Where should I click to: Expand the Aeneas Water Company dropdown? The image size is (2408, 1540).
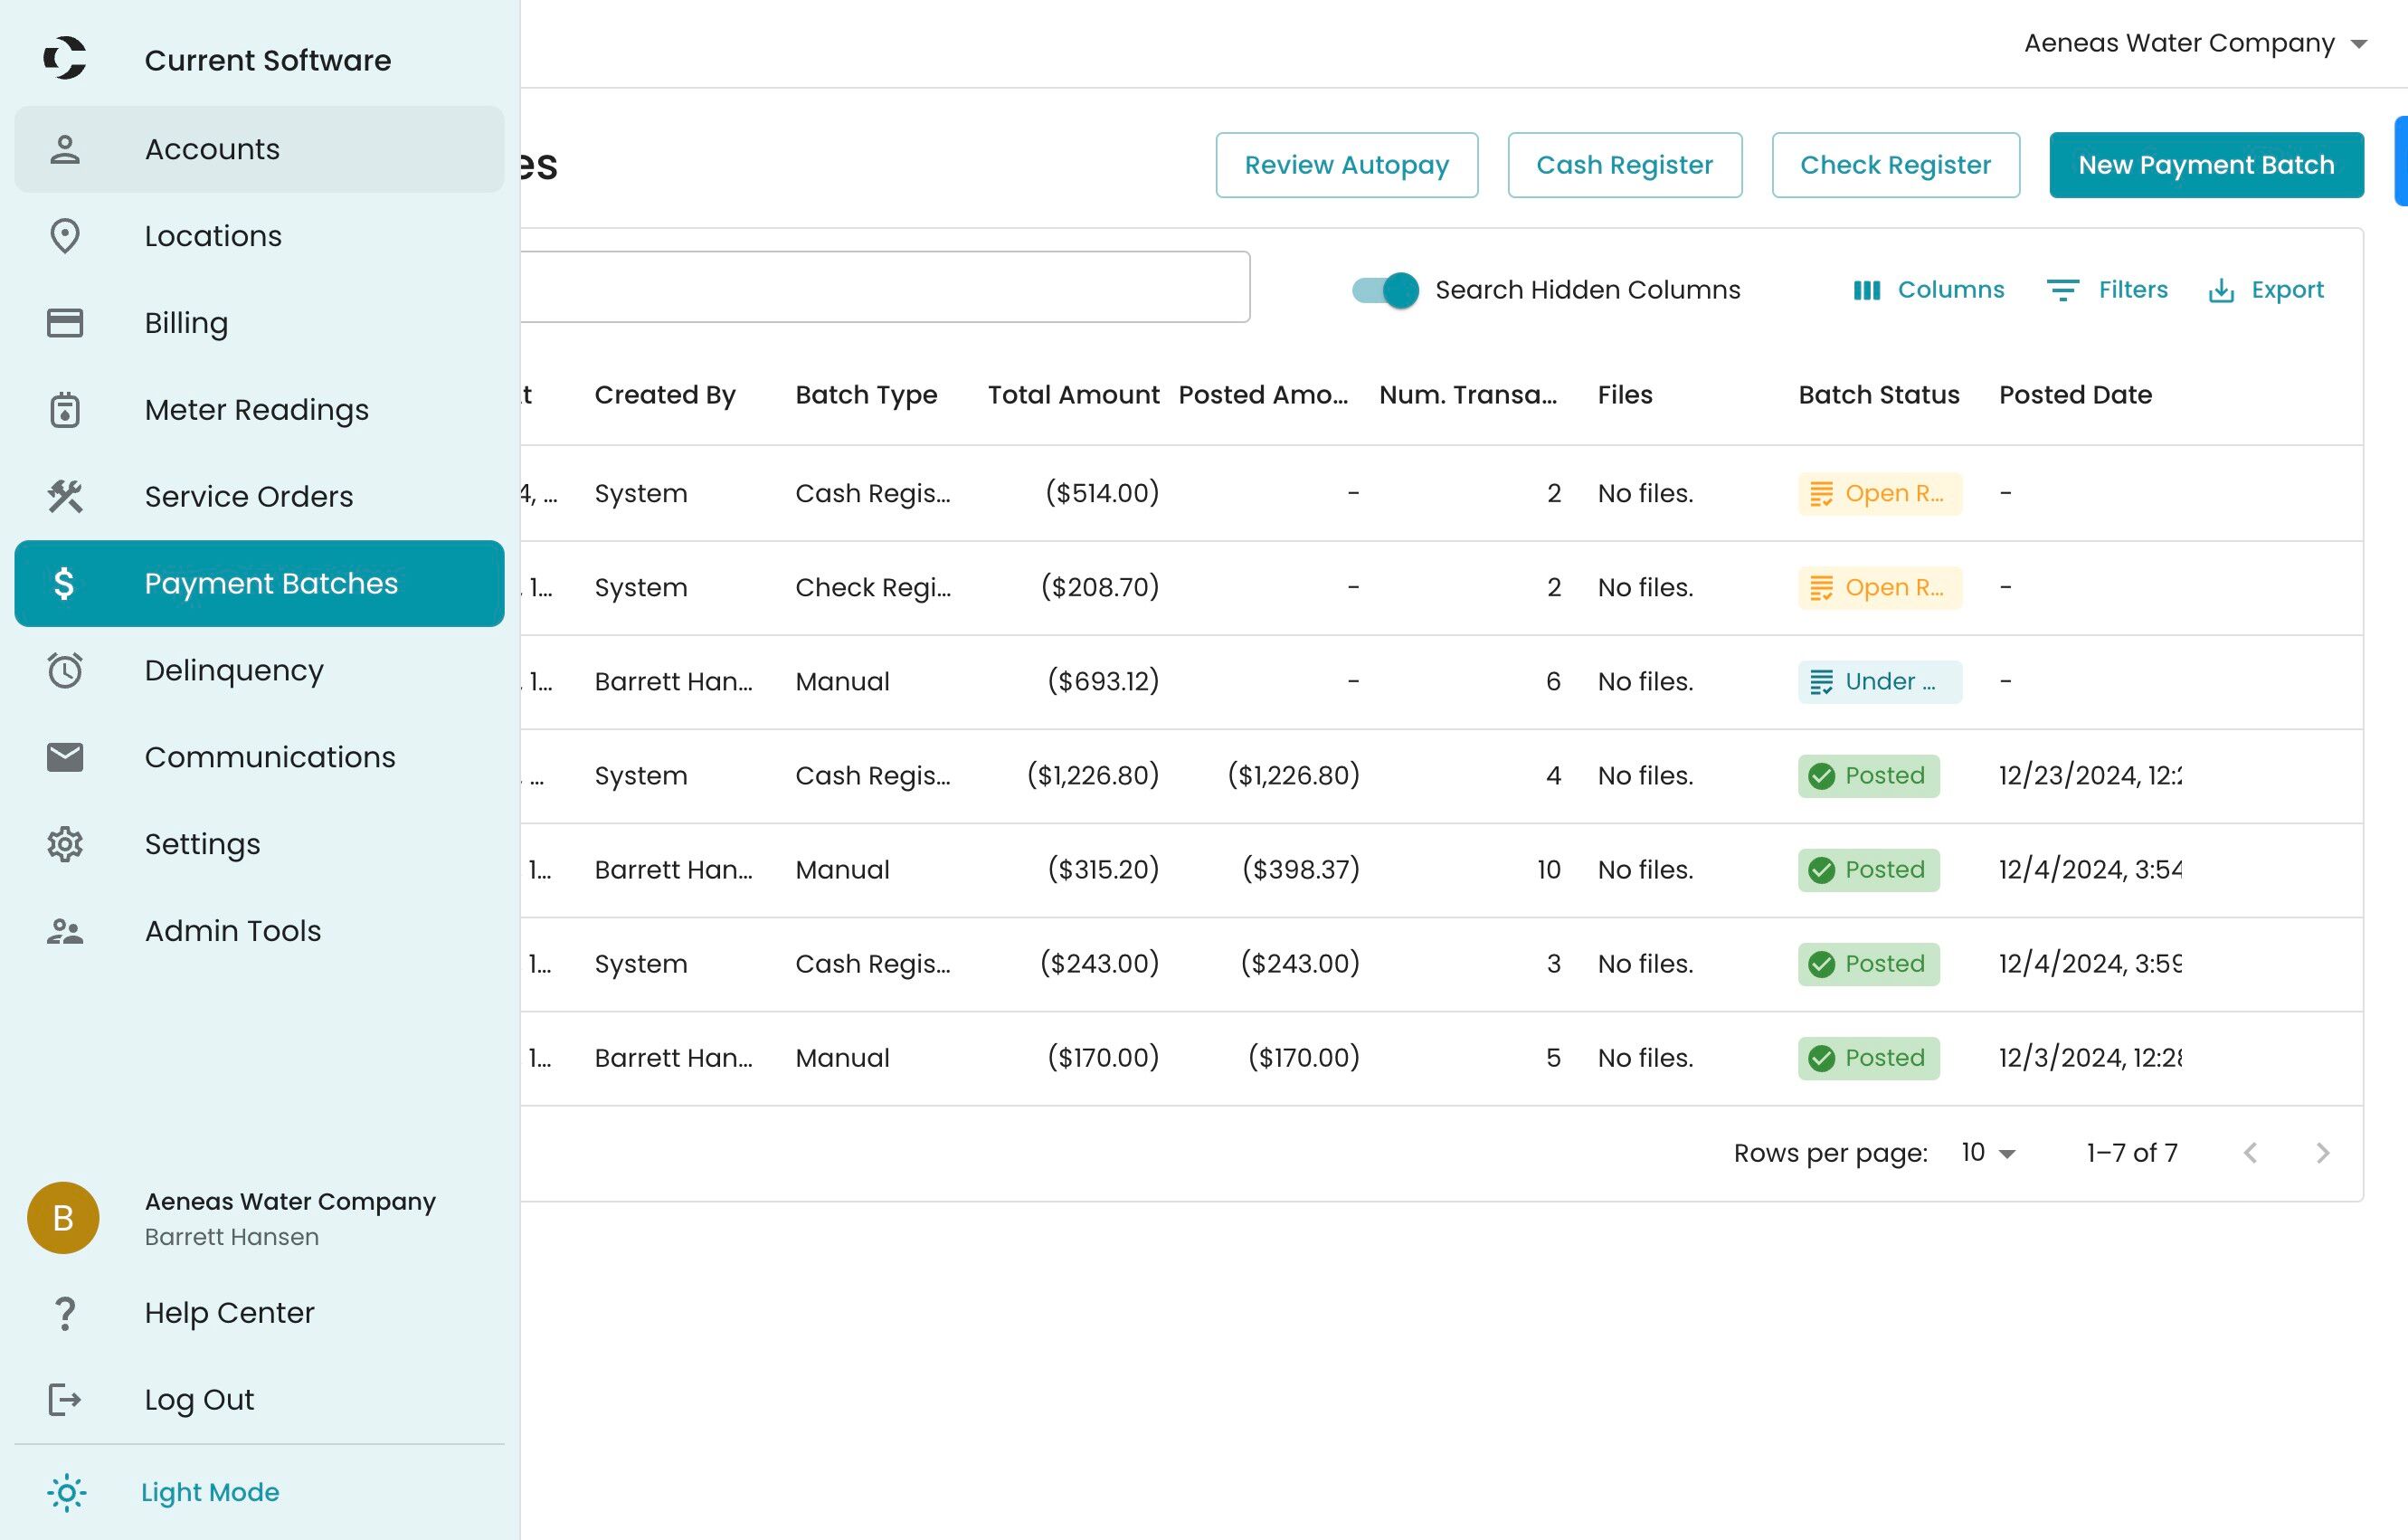point(2196,43)
